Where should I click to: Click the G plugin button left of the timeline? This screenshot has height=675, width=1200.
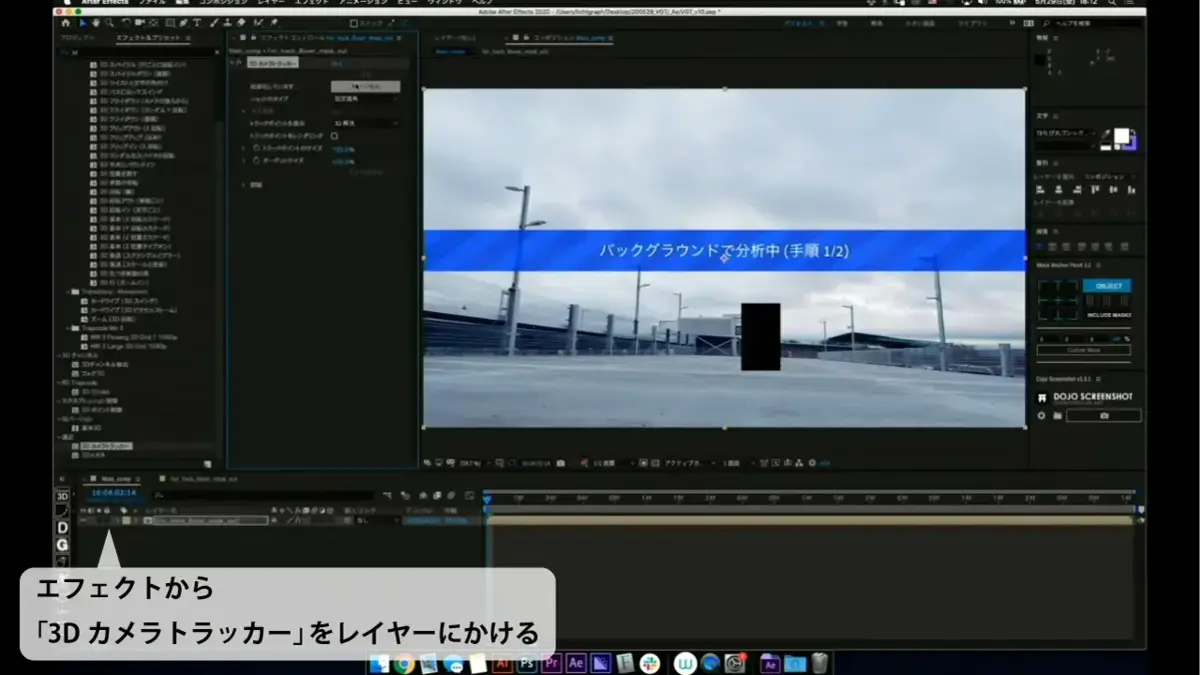point(62,544)
